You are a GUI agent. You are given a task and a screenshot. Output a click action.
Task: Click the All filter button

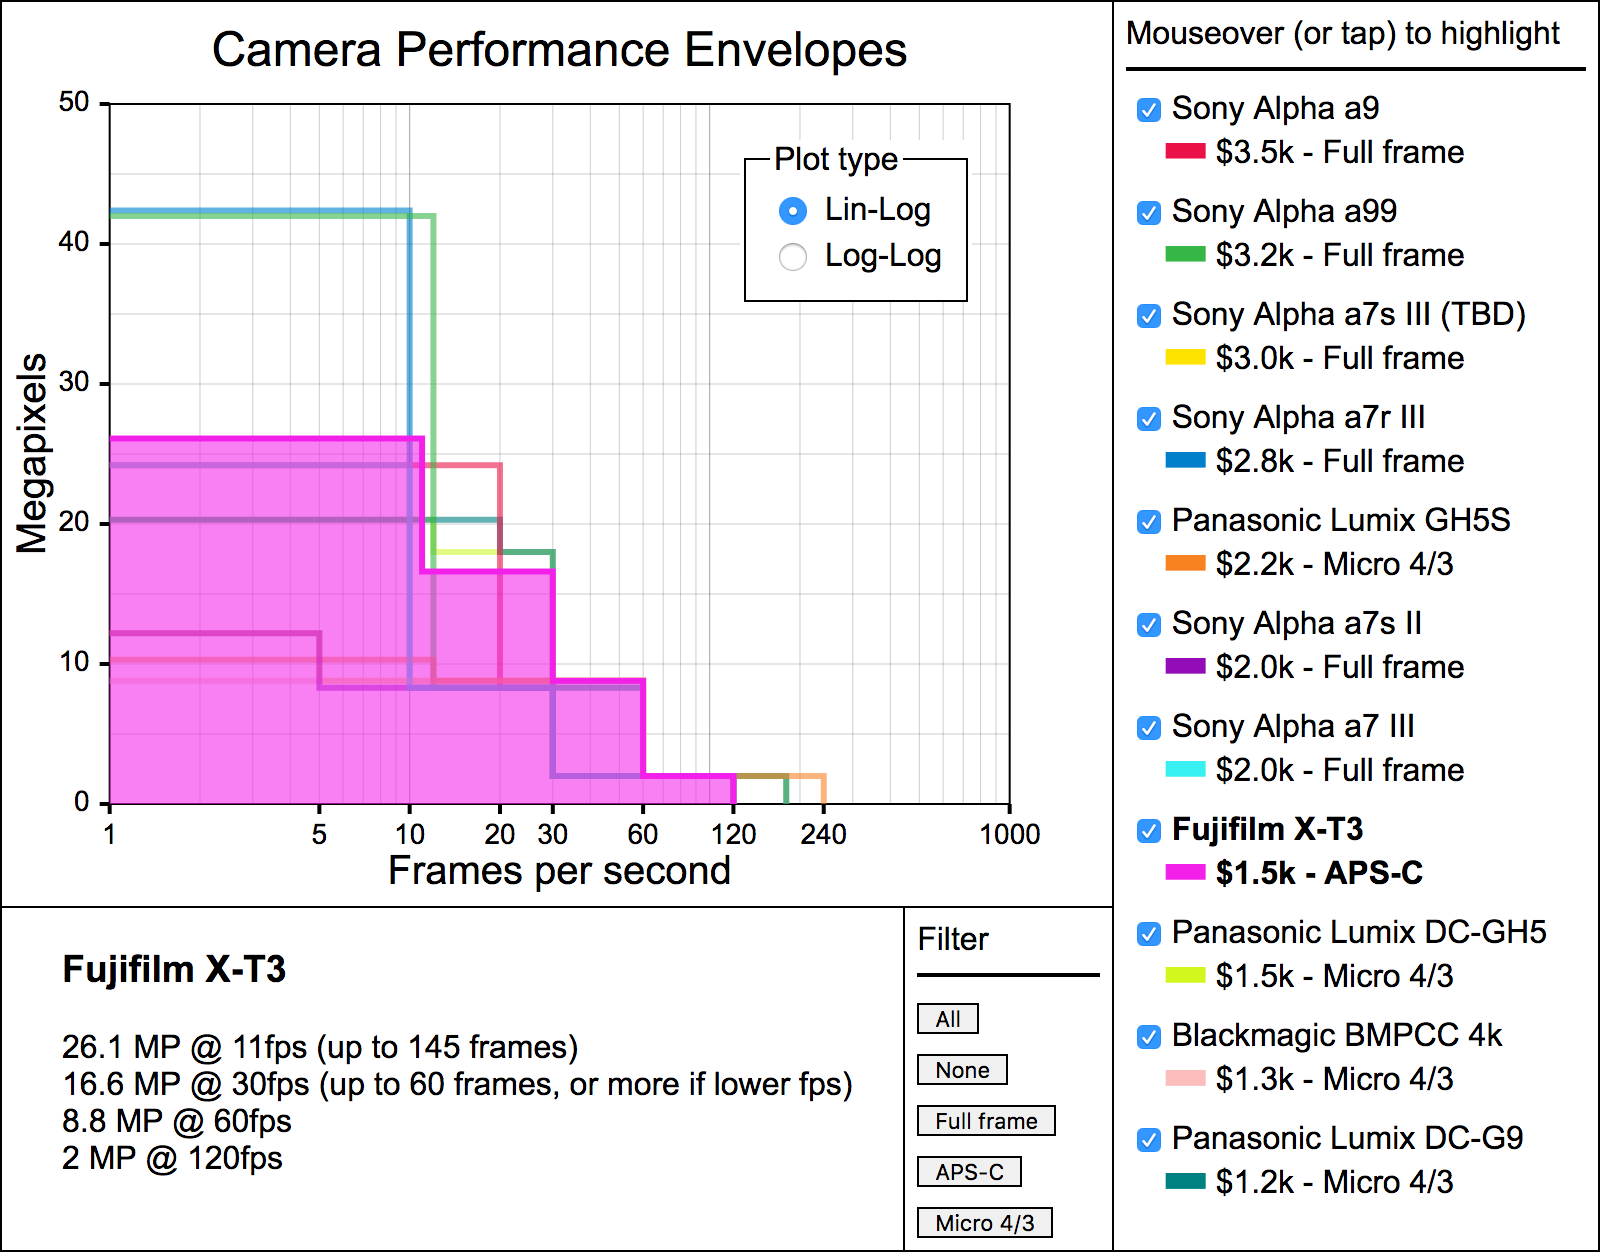947,1019
